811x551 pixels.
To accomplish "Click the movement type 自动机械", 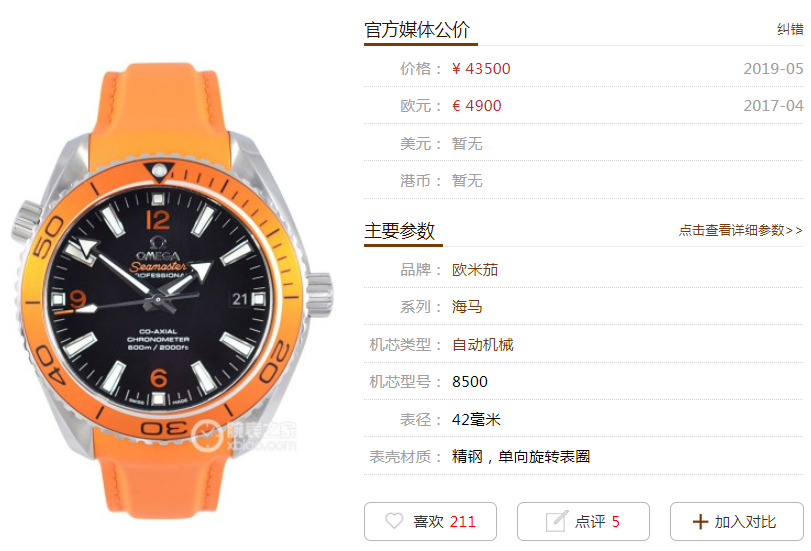I will [483, 345].
